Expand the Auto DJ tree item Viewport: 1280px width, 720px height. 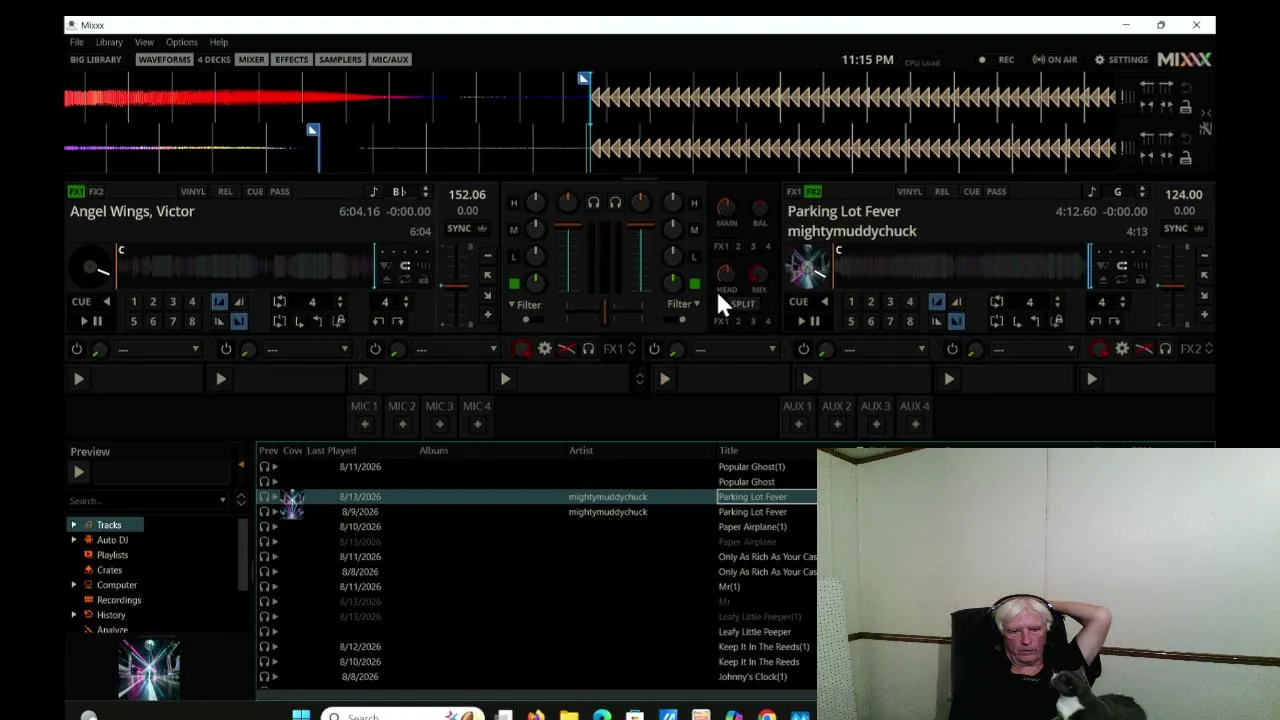point(73,540)
